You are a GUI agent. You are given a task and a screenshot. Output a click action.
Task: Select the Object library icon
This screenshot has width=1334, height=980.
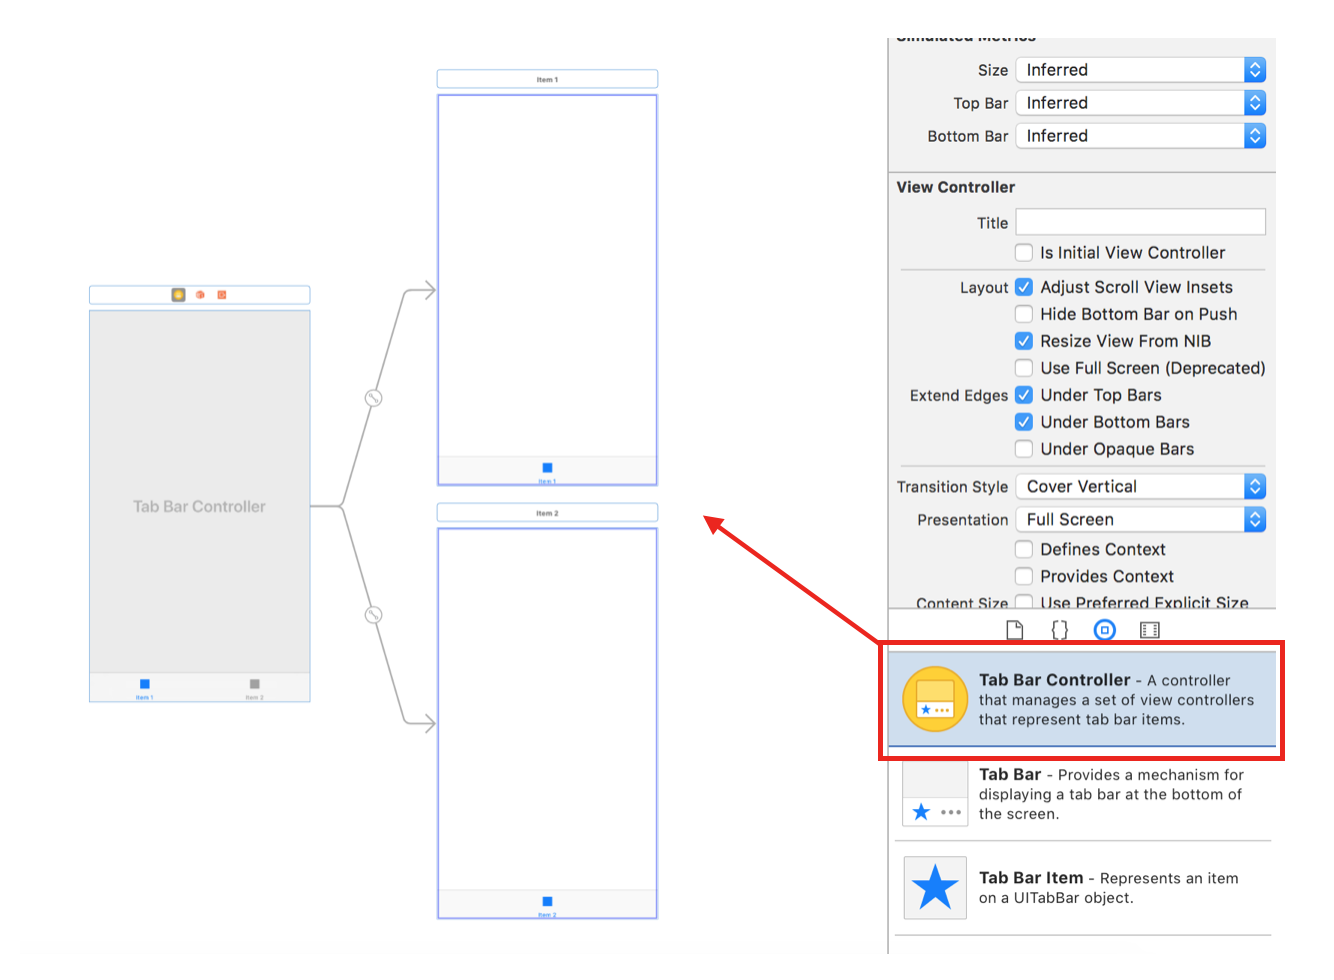pos(1104,630)
